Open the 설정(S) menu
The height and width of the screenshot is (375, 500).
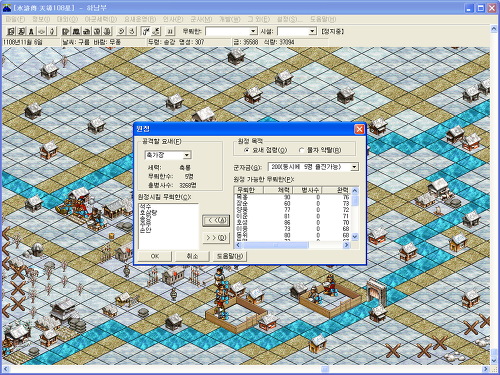pos(289,19)
